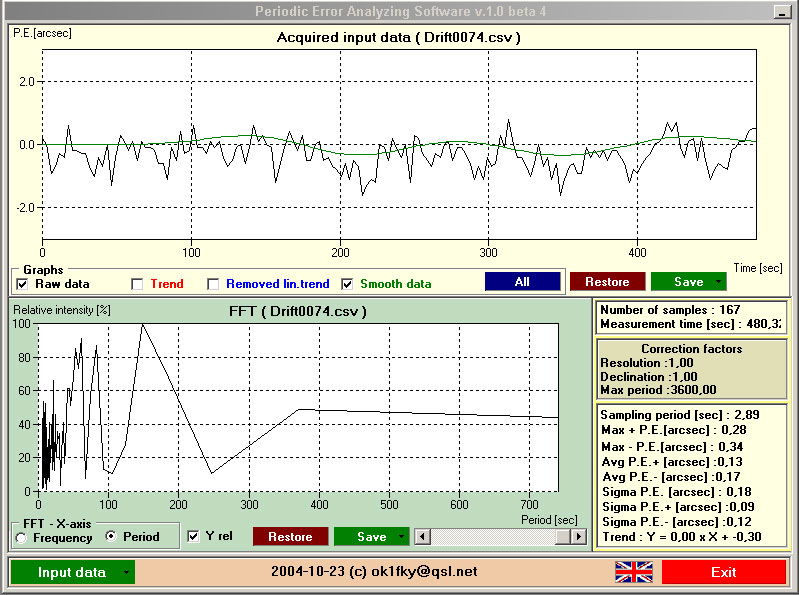Toggle the Raw data checkbox
This screenshot has height=595, width=799.
22,284
